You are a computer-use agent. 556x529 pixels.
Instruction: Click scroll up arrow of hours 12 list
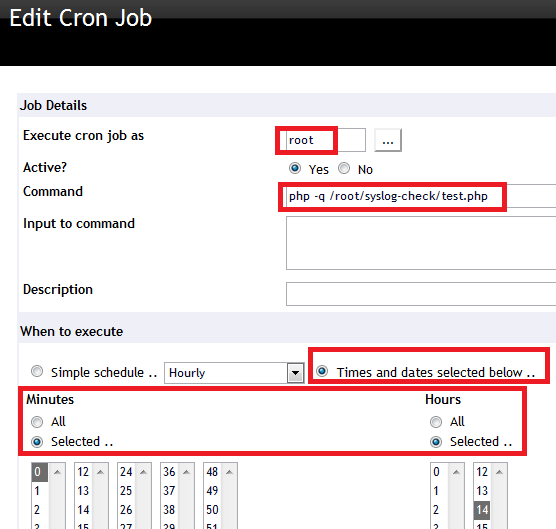[x=499, y=472]
